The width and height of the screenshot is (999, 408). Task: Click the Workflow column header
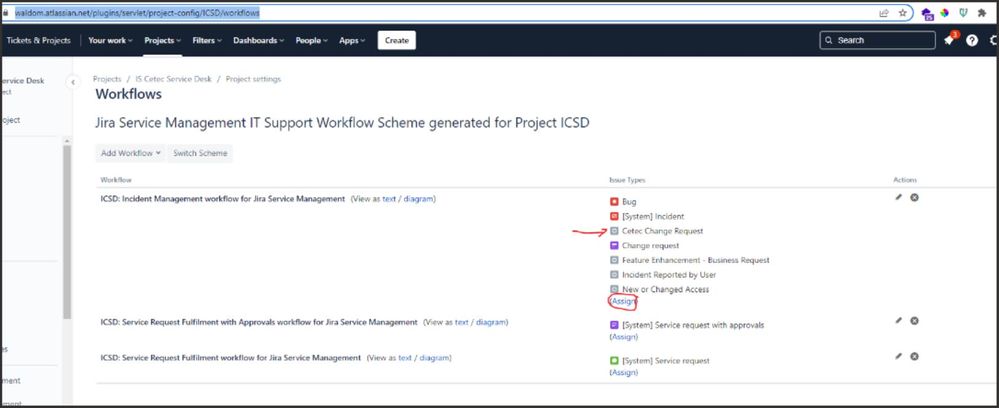[x=116, y=180]
